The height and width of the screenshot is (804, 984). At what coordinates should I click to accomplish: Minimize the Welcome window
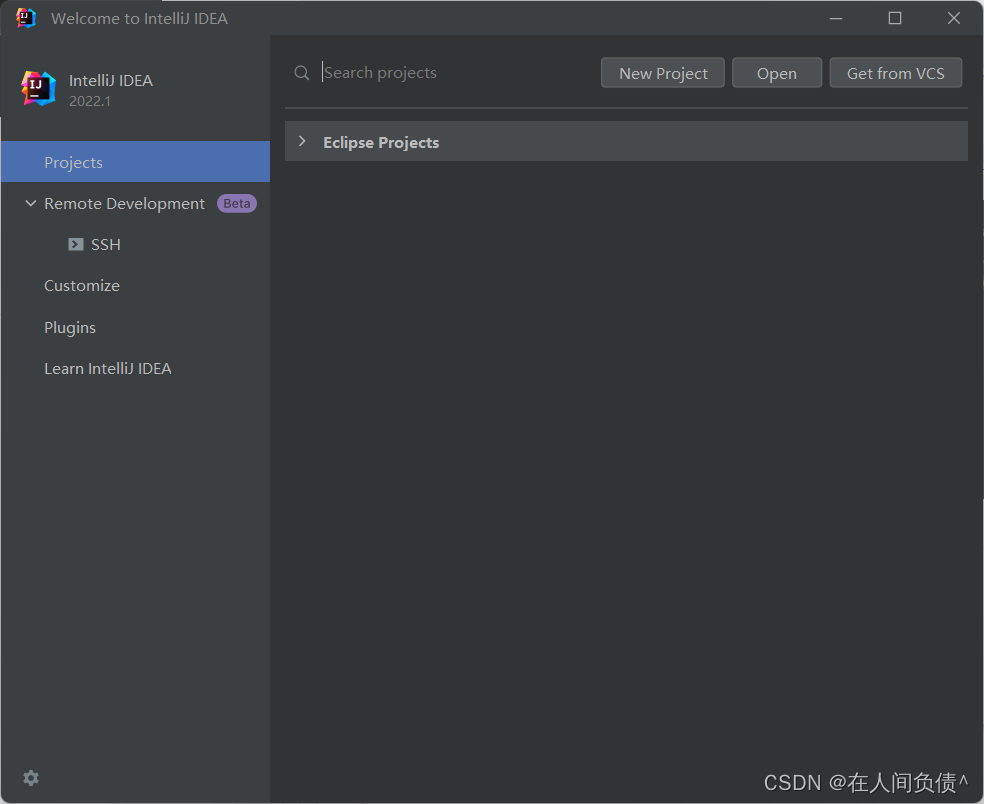click(836, 18)
